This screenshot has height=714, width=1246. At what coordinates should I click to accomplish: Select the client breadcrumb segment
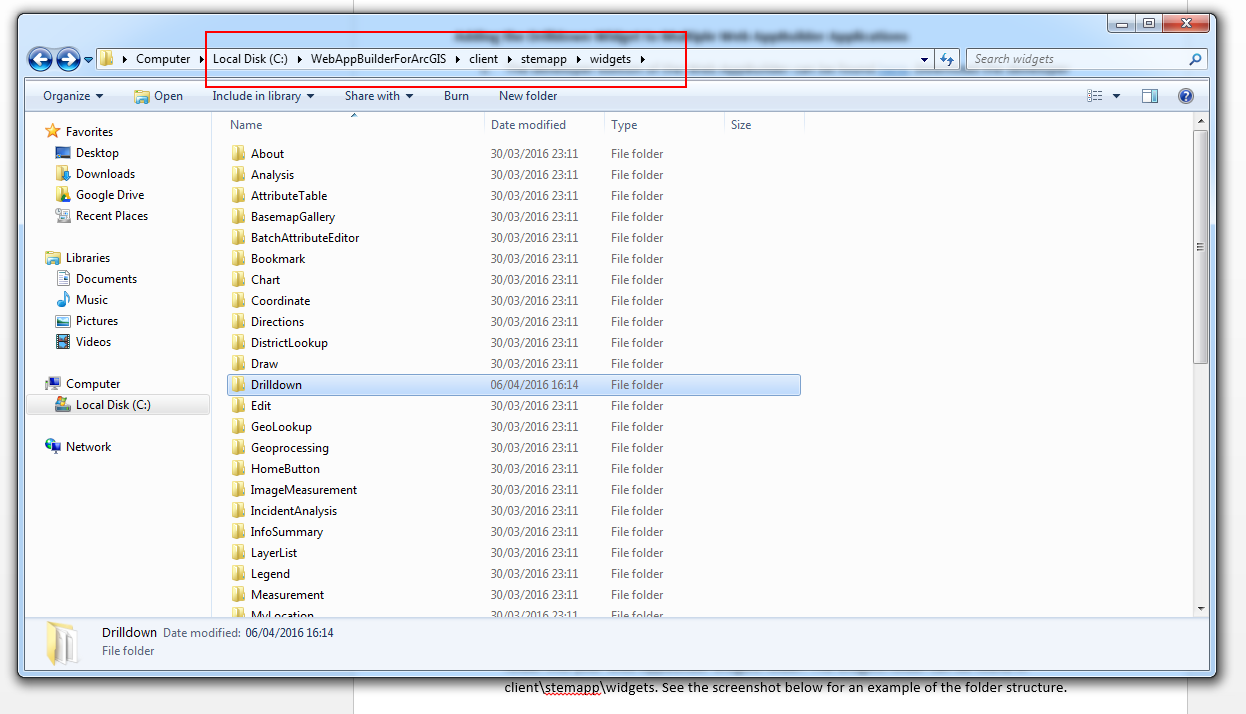483,59
